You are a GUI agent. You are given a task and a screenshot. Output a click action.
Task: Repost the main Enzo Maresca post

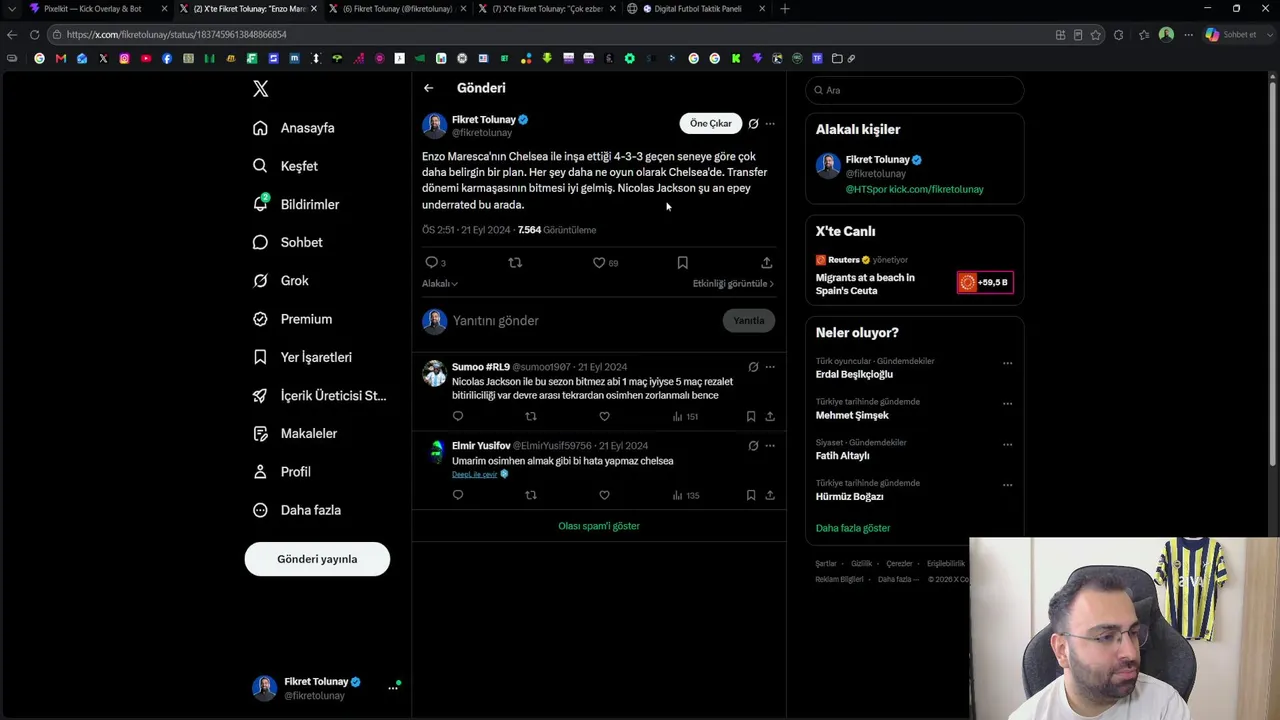(515, 263)
